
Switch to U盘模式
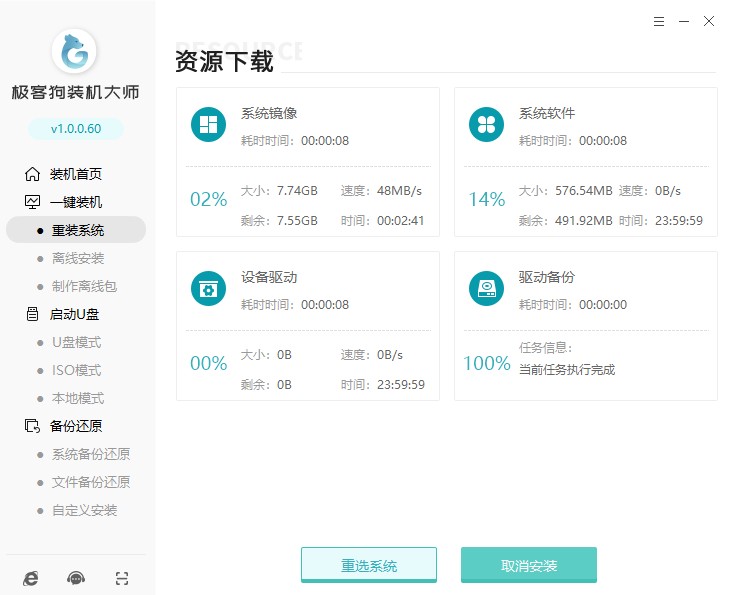pos(76,342)
